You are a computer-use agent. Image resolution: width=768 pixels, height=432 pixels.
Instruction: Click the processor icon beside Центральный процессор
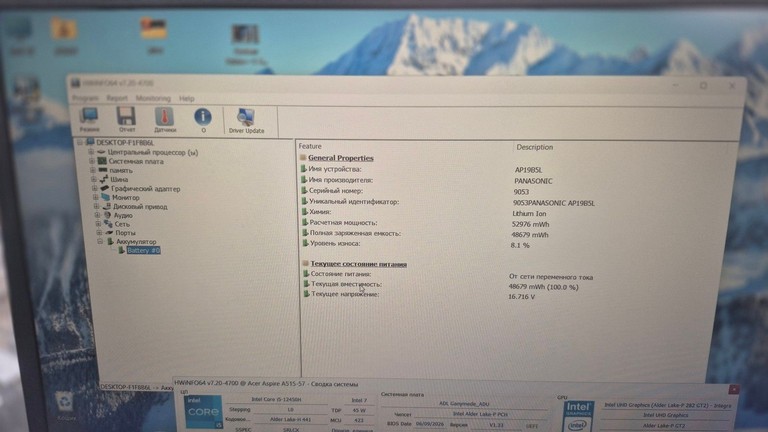[101, 152]
